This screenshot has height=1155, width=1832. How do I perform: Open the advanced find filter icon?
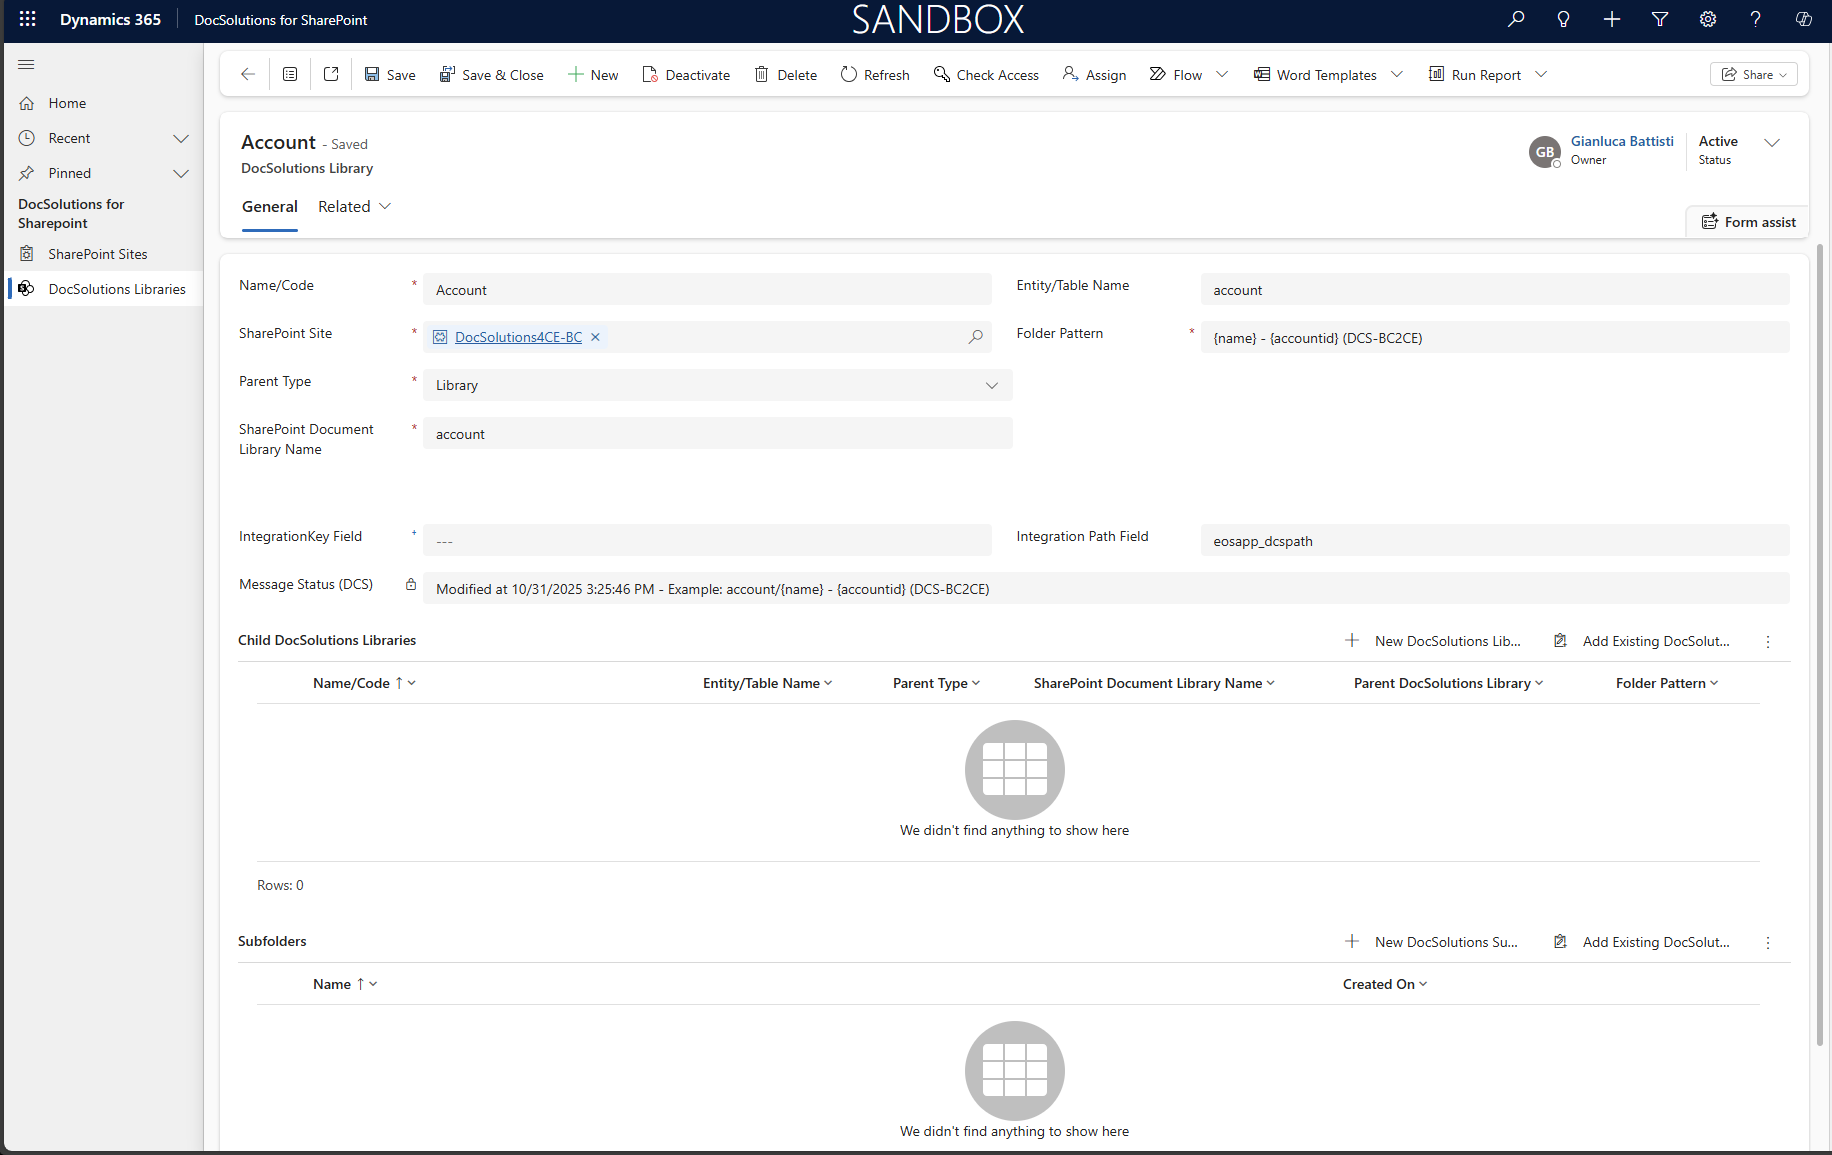[x=1660, y=19]
